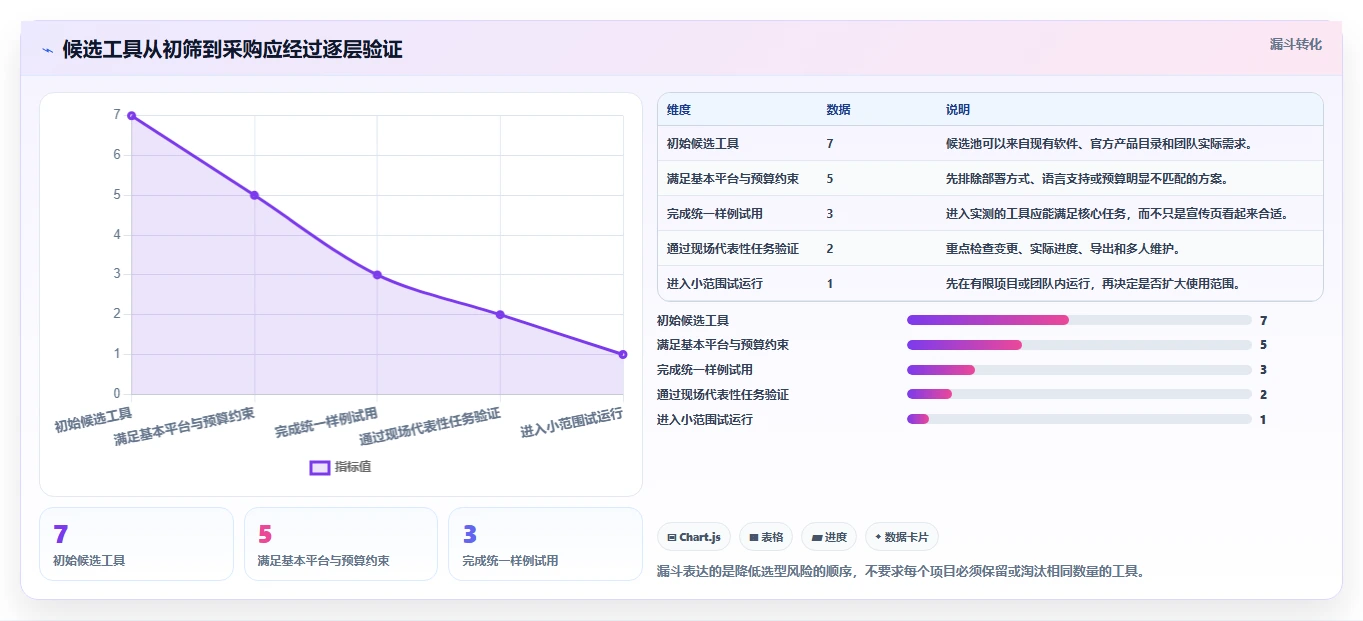Viewport: 1363px width, 621px height.
Task: Click the title 候选工具从初筛到采购应经过逐层验证
Action: click(x=233, y=50)
